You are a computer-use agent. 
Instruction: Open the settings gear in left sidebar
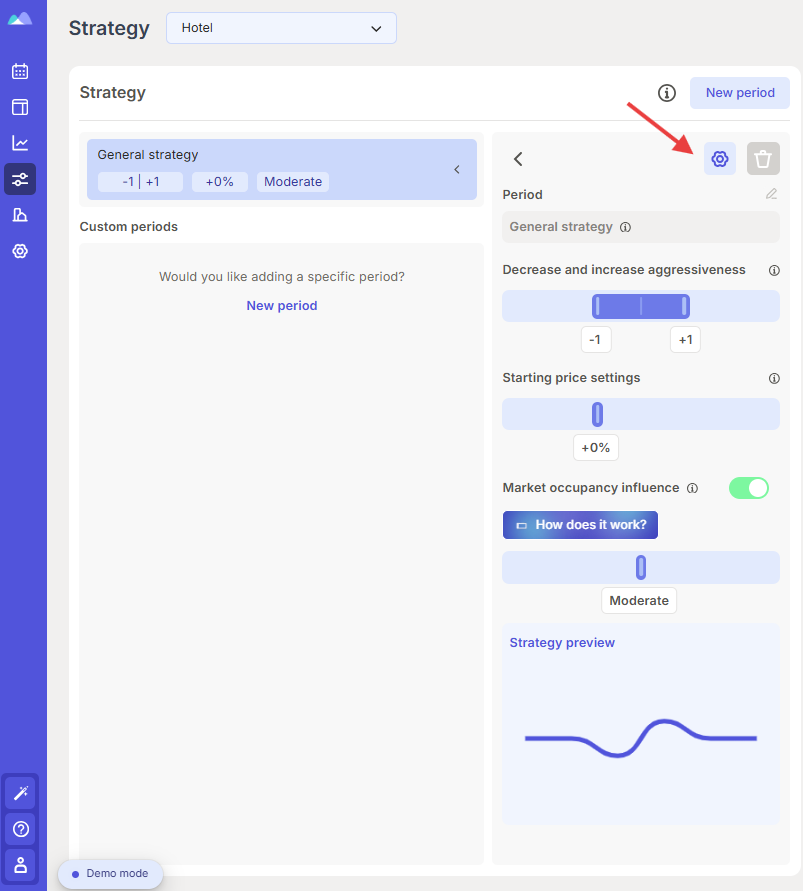click(x=20, y=251)
